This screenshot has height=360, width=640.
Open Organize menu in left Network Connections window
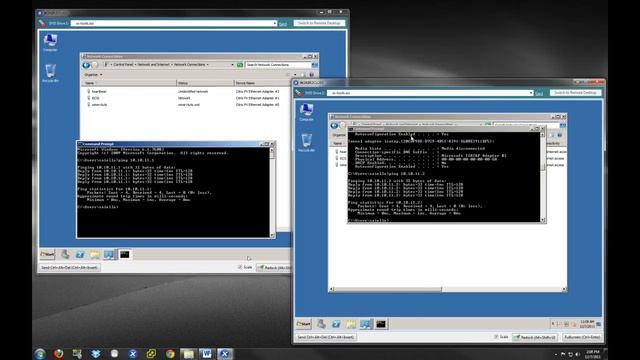93,75
